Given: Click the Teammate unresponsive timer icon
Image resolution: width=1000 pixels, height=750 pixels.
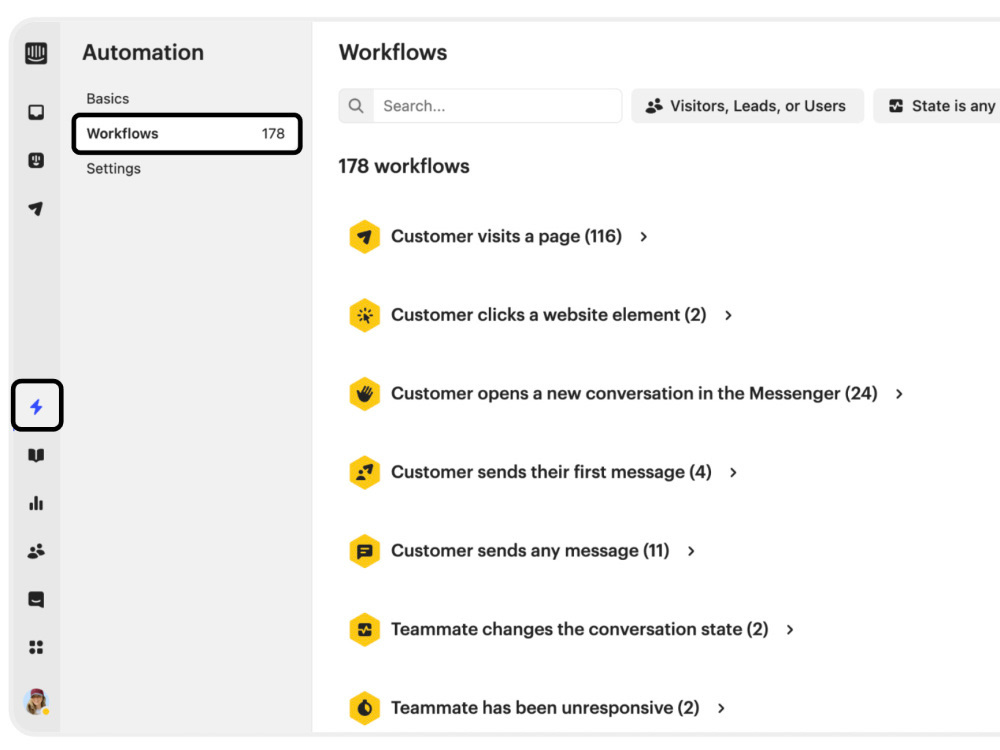Looking at the screenshot, I should pos(365,708).
